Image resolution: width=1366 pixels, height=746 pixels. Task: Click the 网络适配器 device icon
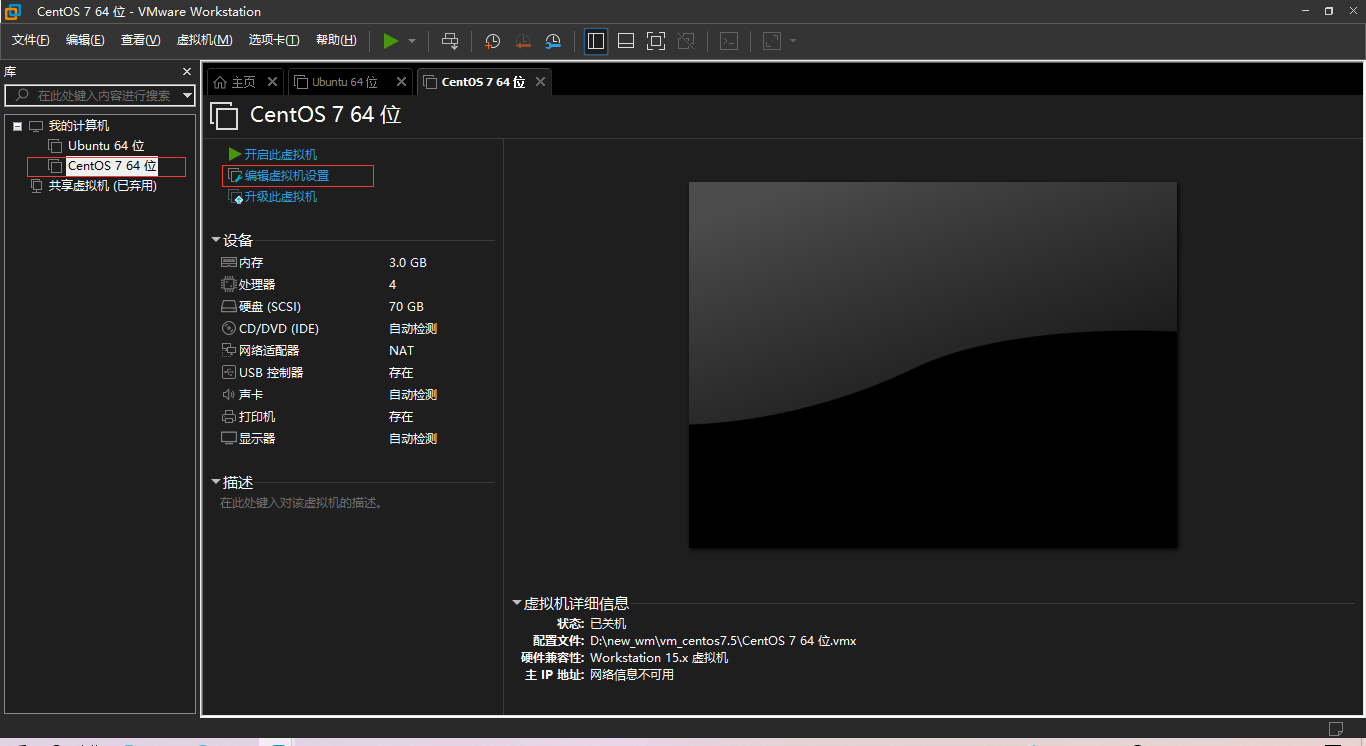pyautogui.click(x=229, y=351)
